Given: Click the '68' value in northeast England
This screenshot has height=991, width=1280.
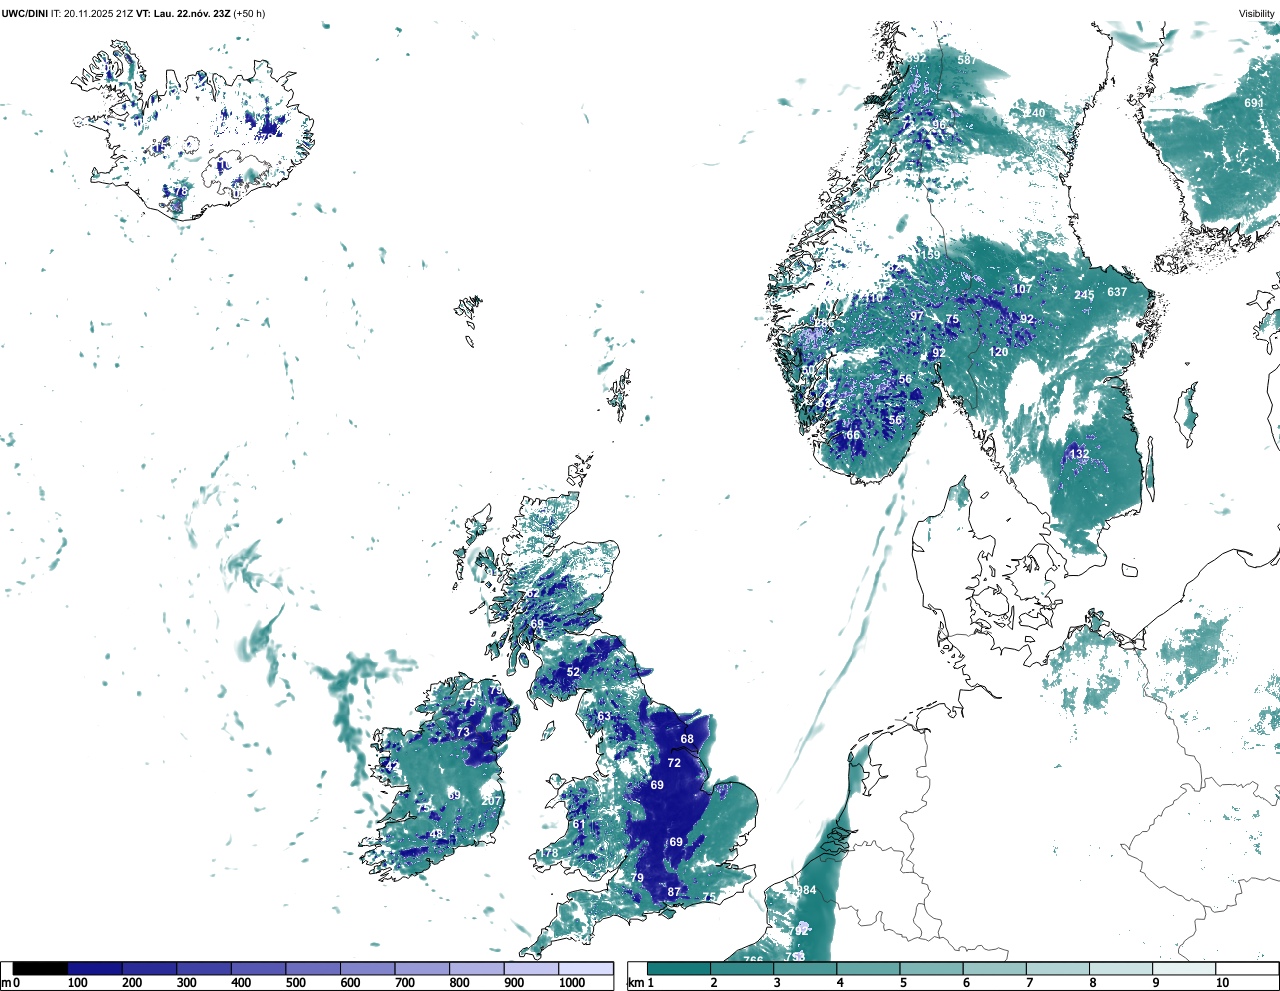Looking at the screenshot, I should [x=687, y=739].
